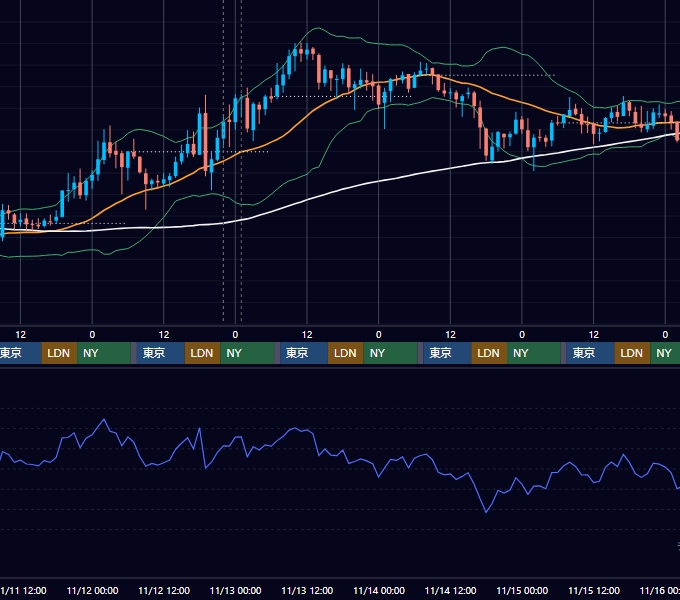Click the 11/14 00:00 date label
680x600 pixels.
click(x=379, y=590)
